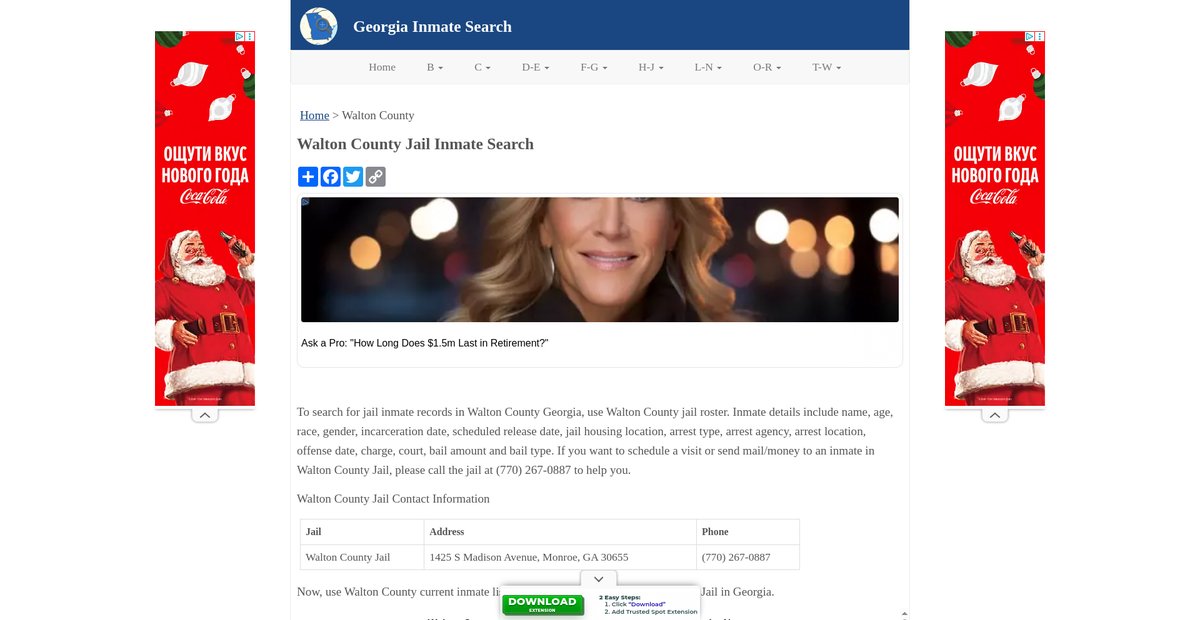Expand the T-W counties dropdown

[826, 67]
